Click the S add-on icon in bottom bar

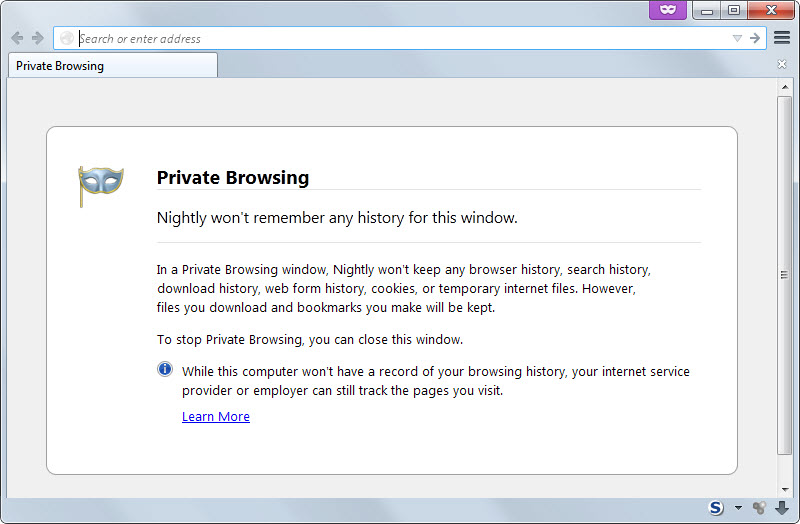click(x=716, y=508)
